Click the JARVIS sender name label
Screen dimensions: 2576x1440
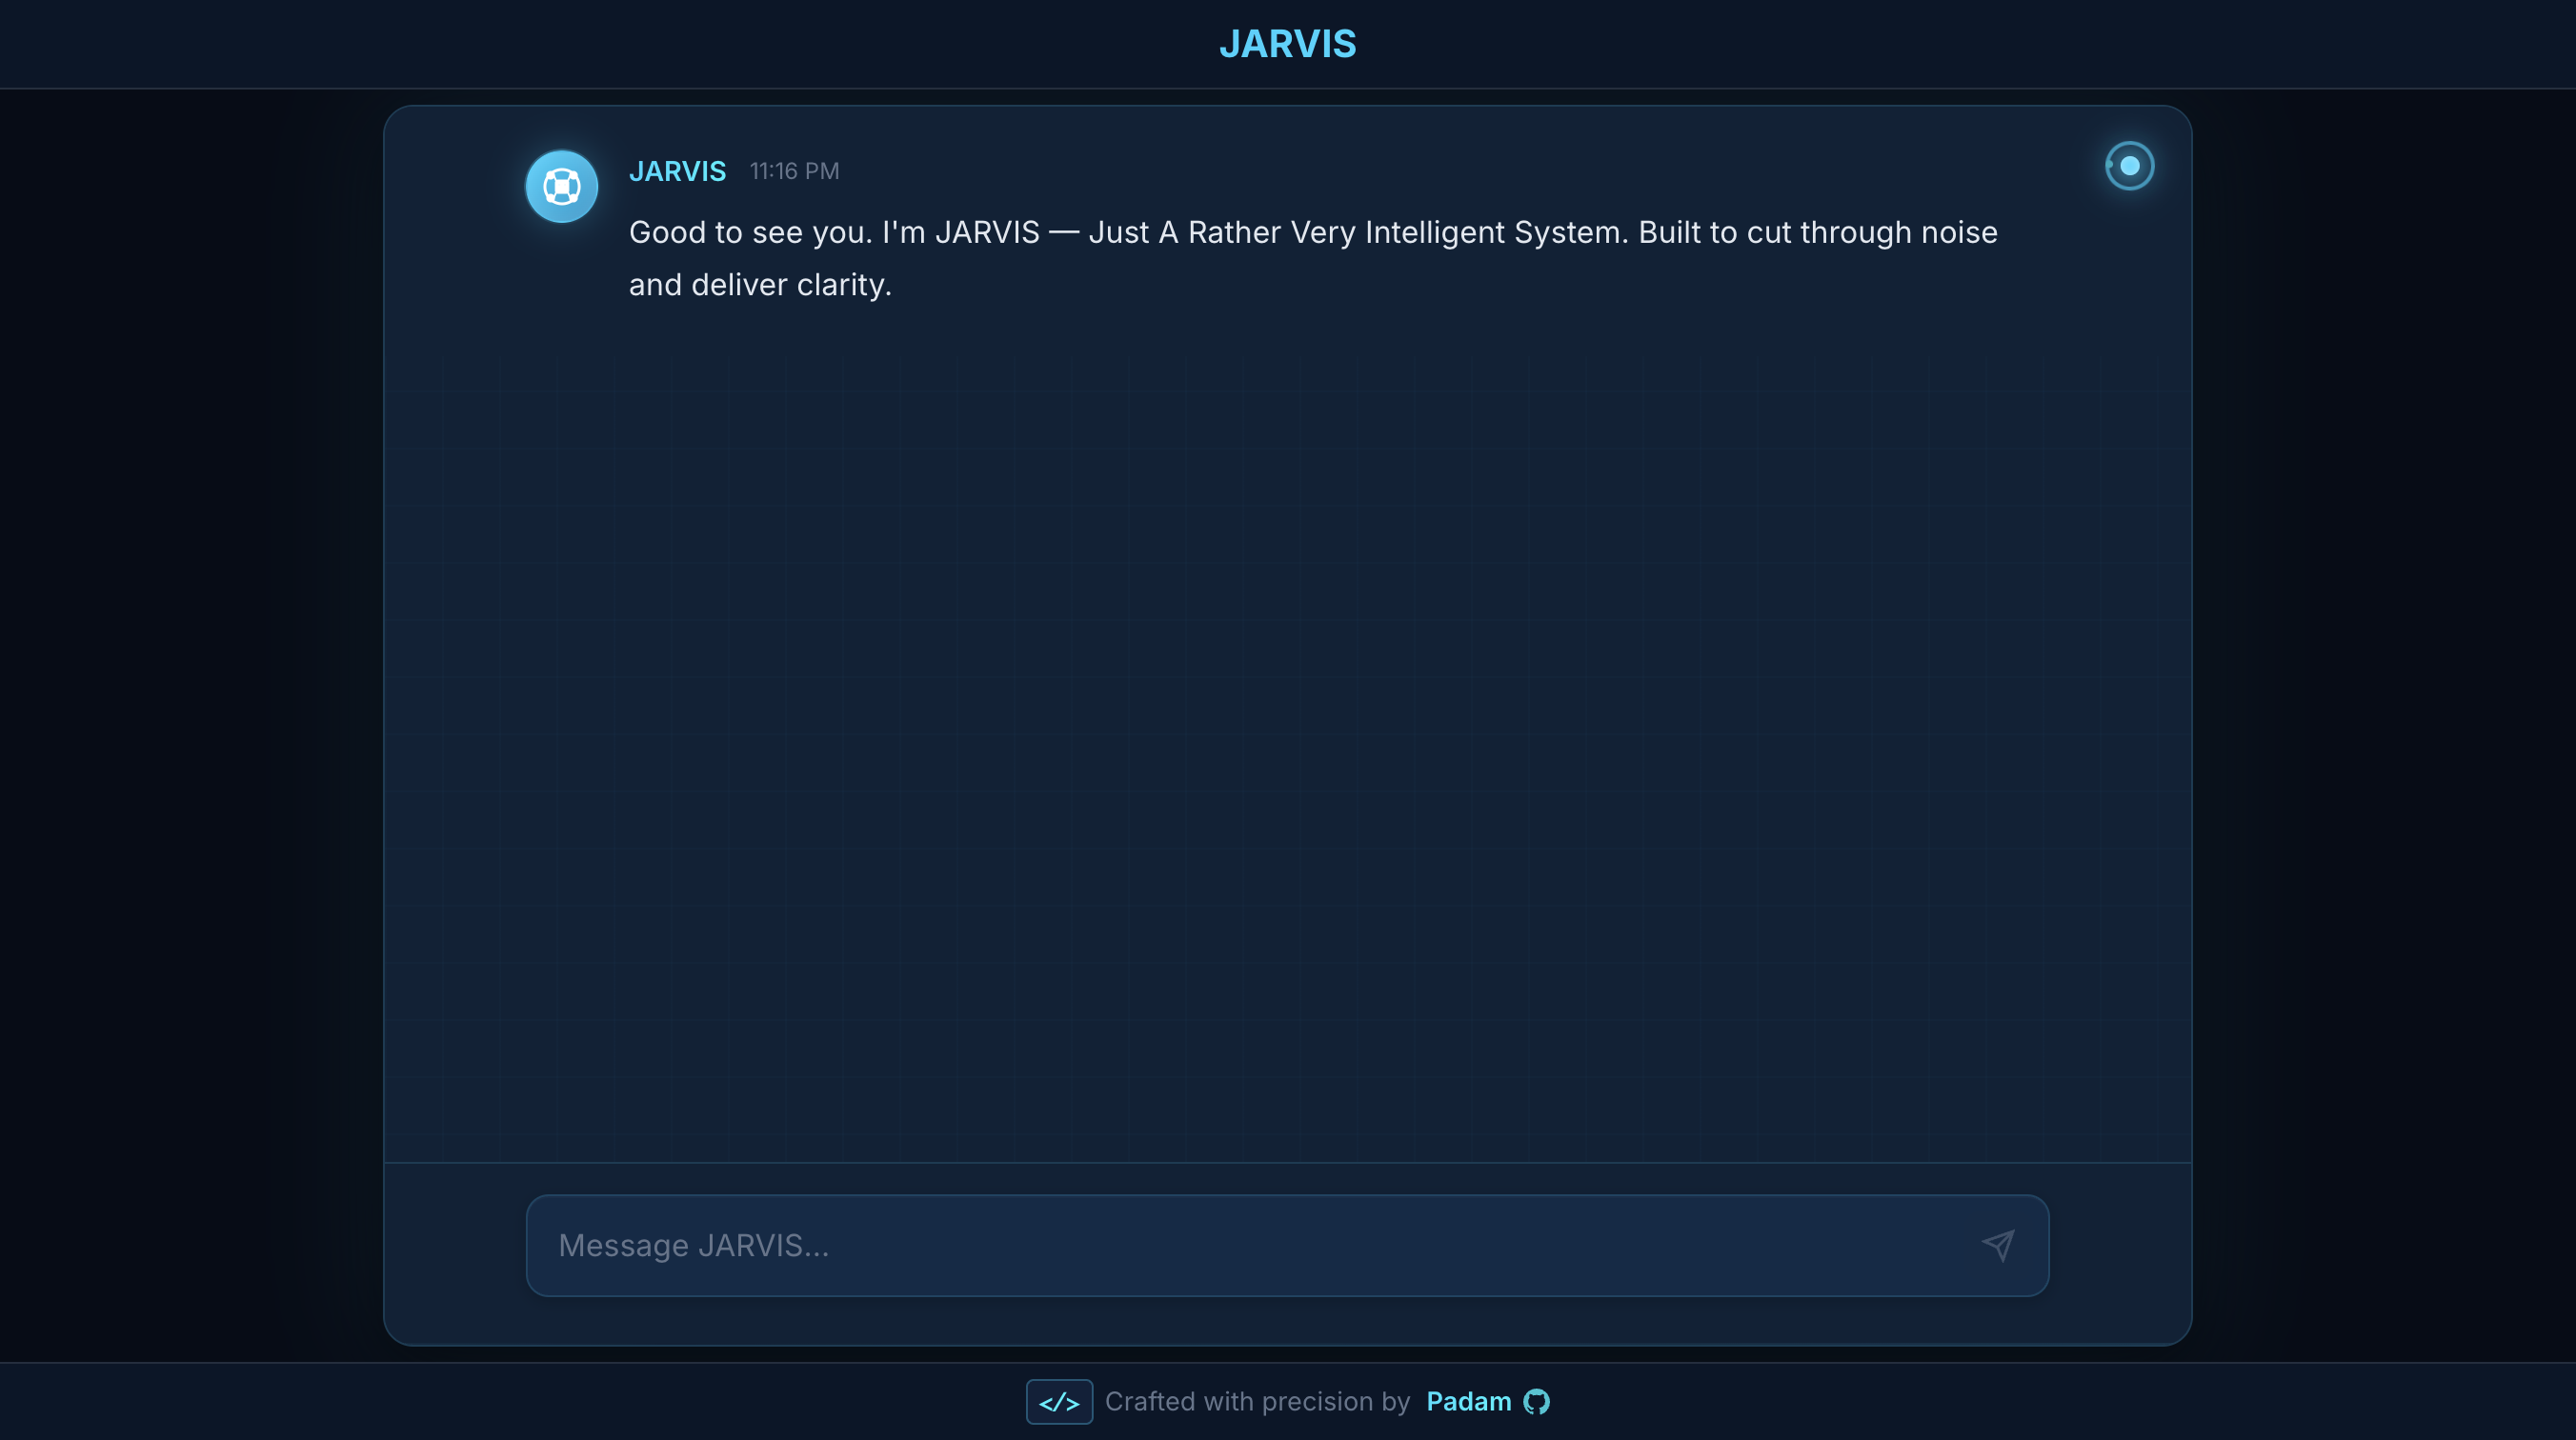pyautogui.click(x=677, y=171)
